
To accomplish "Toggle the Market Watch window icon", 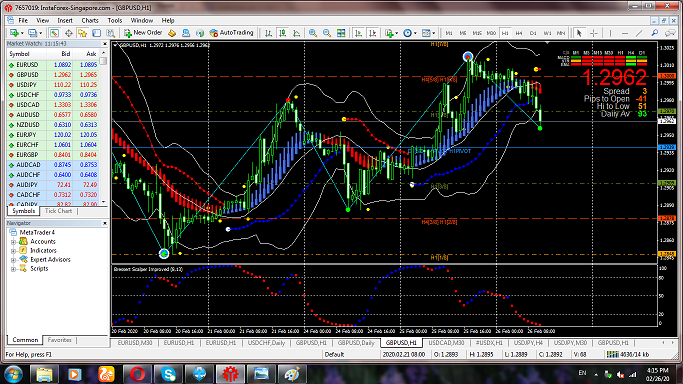I will (54, 33).
